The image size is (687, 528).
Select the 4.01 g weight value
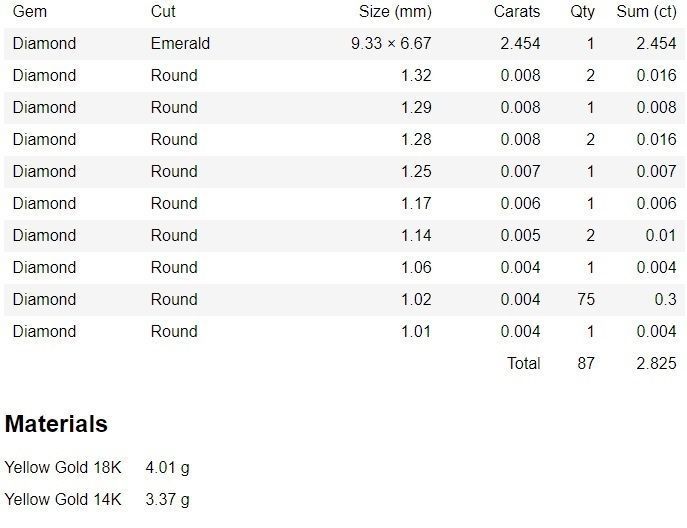coord(167,467)
